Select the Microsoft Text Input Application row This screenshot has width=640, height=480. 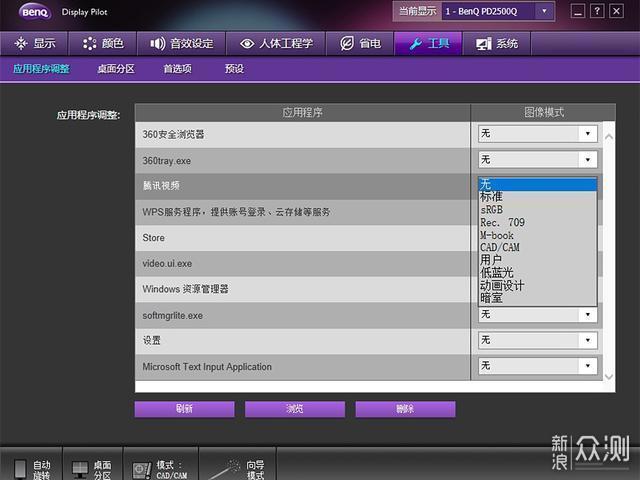(x=302, y=367)
